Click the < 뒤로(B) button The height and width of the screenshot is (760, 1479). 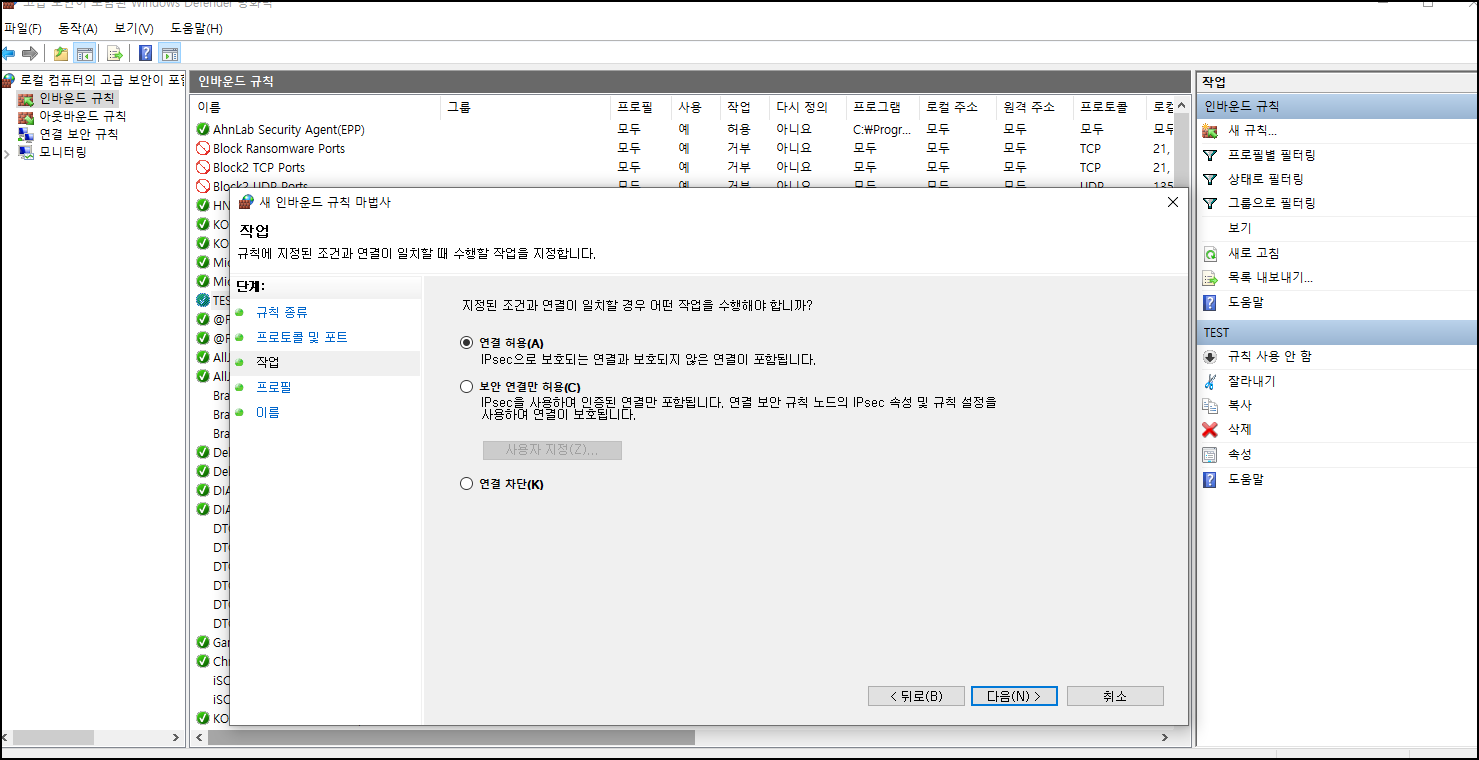[x=916, y=696]
